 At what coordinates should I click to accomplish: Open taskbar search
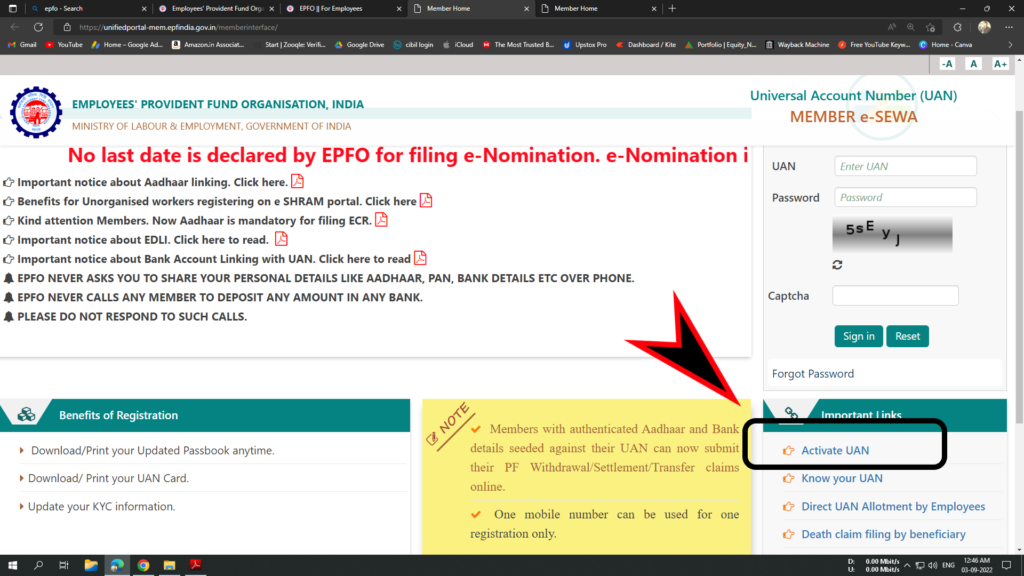tap(38, 565)
